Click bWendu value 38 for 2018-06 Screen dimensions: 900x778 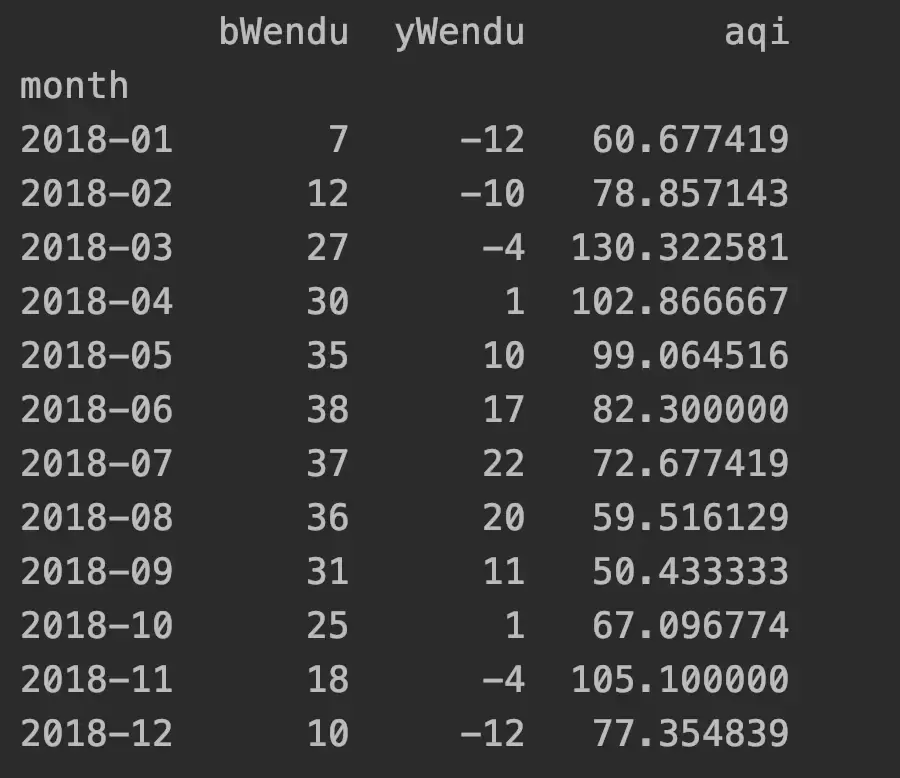(x=327, y=410)
